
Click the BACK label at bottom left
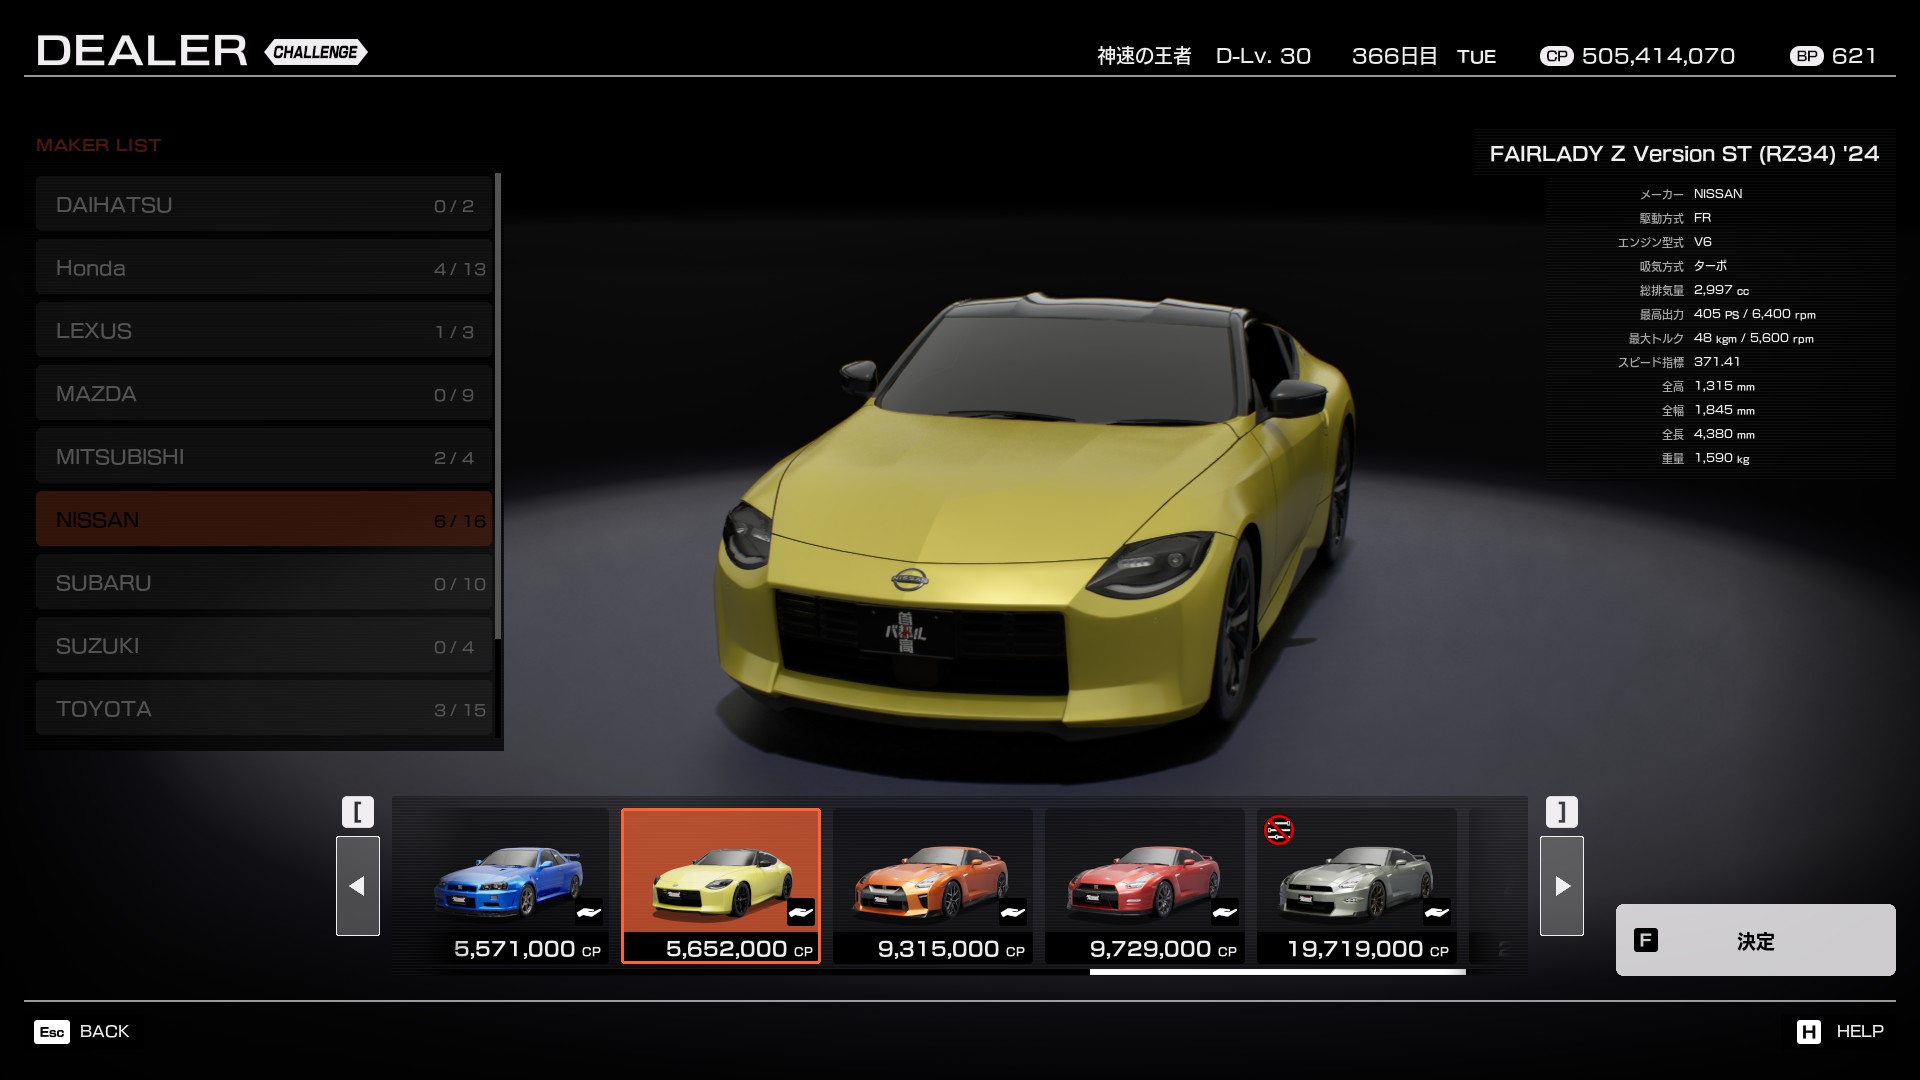point(104,1031)
